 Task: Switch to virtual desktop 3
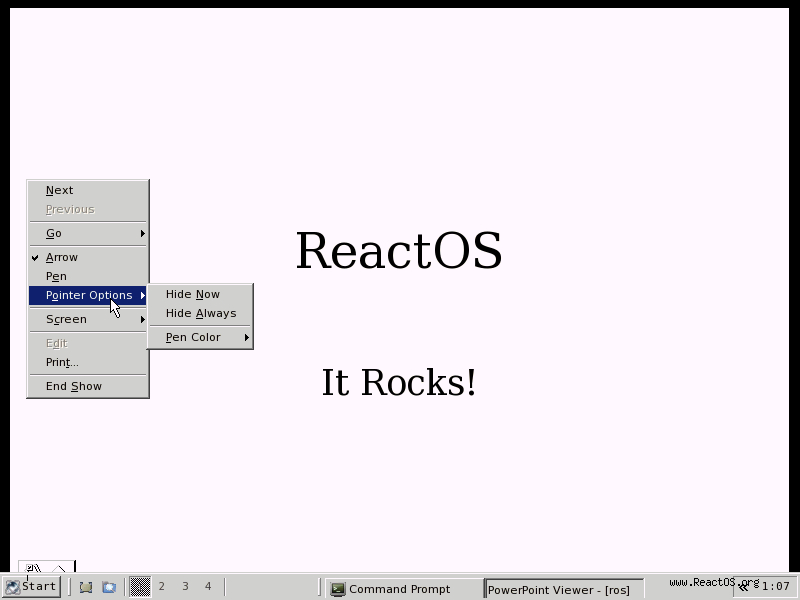click(x=185, y=587)
